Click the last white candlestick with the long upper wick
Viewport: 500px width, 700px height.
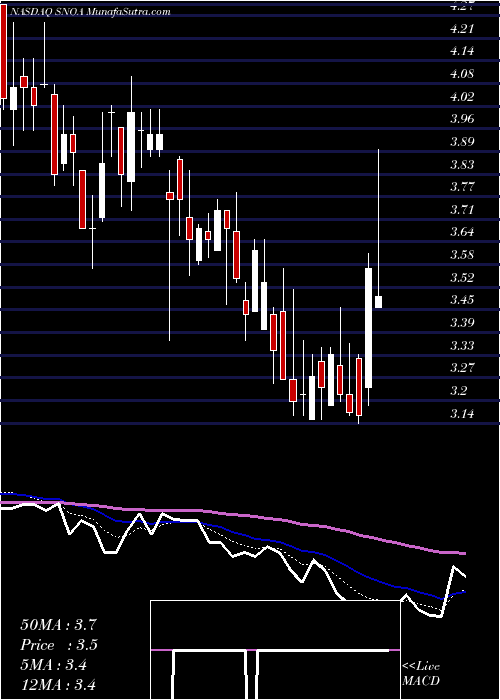(x=379, y=229)
